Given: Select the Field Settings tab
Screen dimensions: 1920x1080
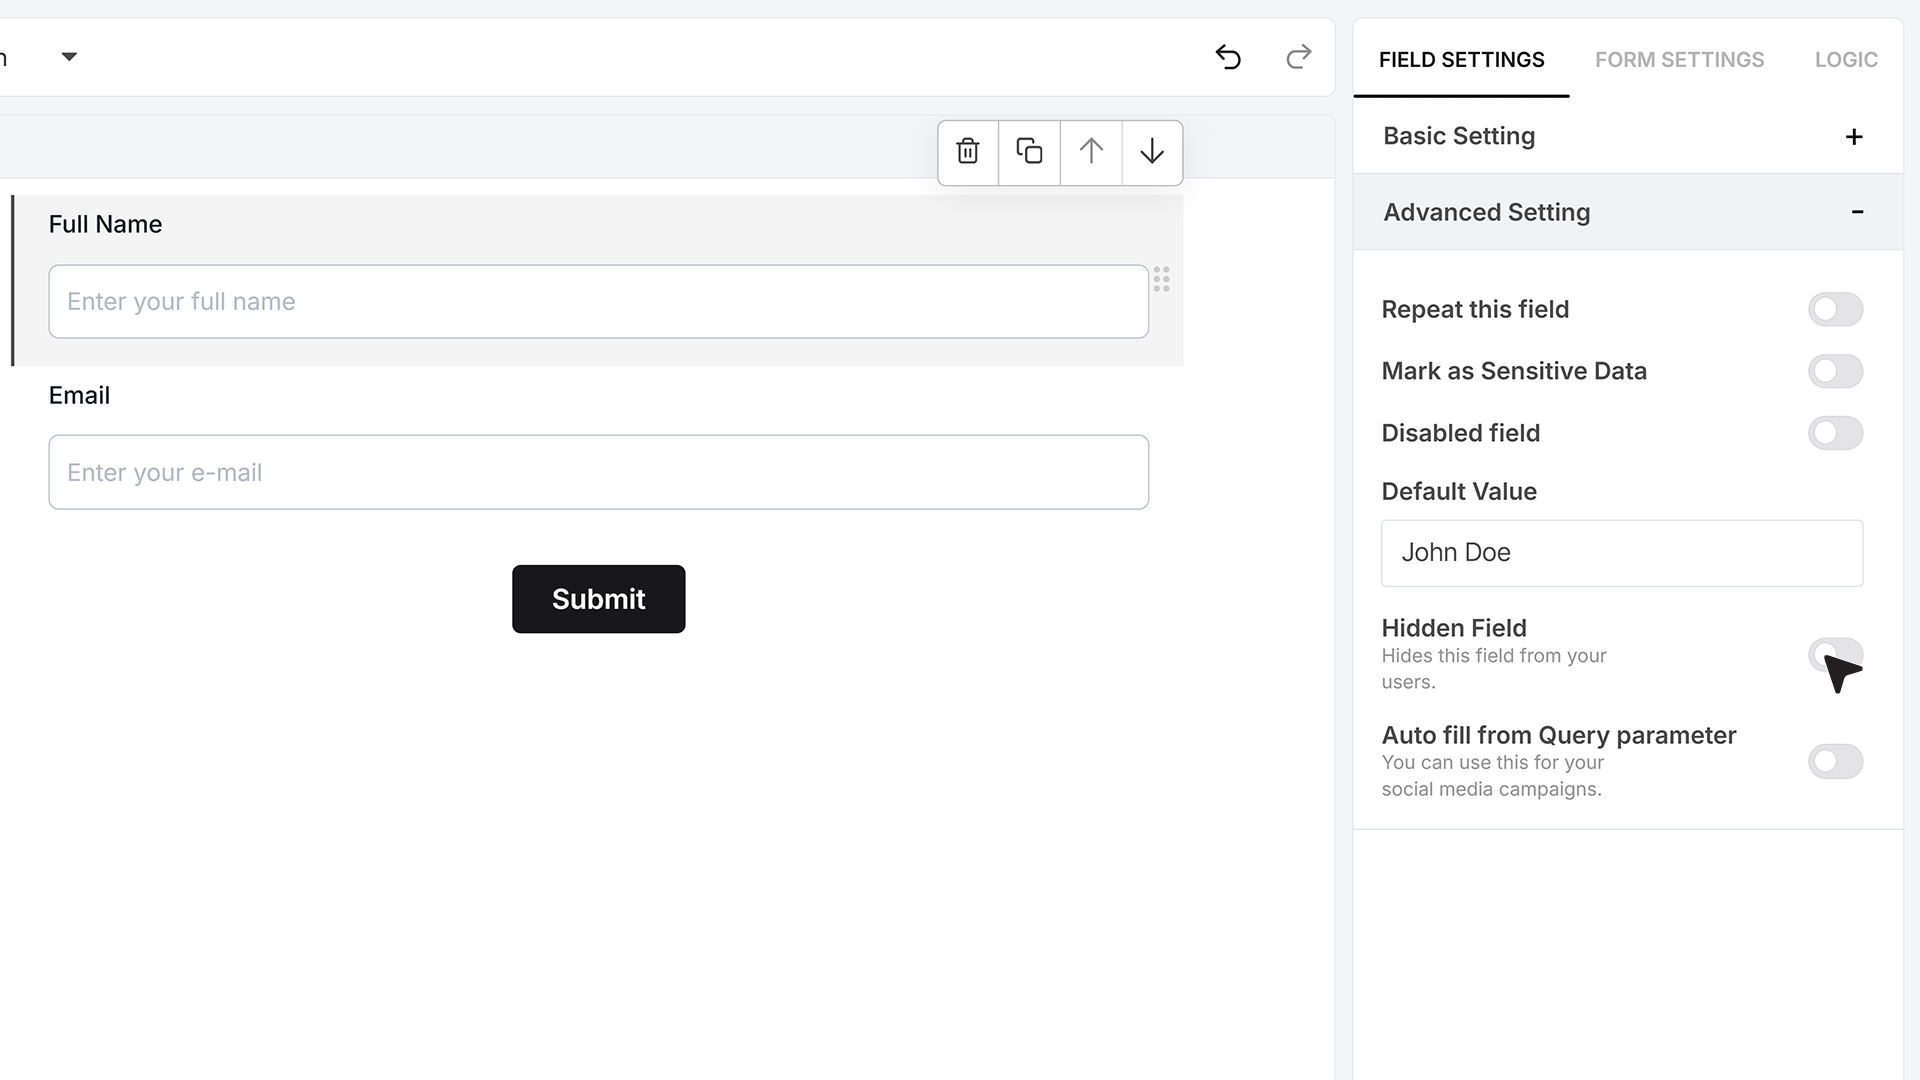Looking at the screenshot, I should coord(1461,60).
